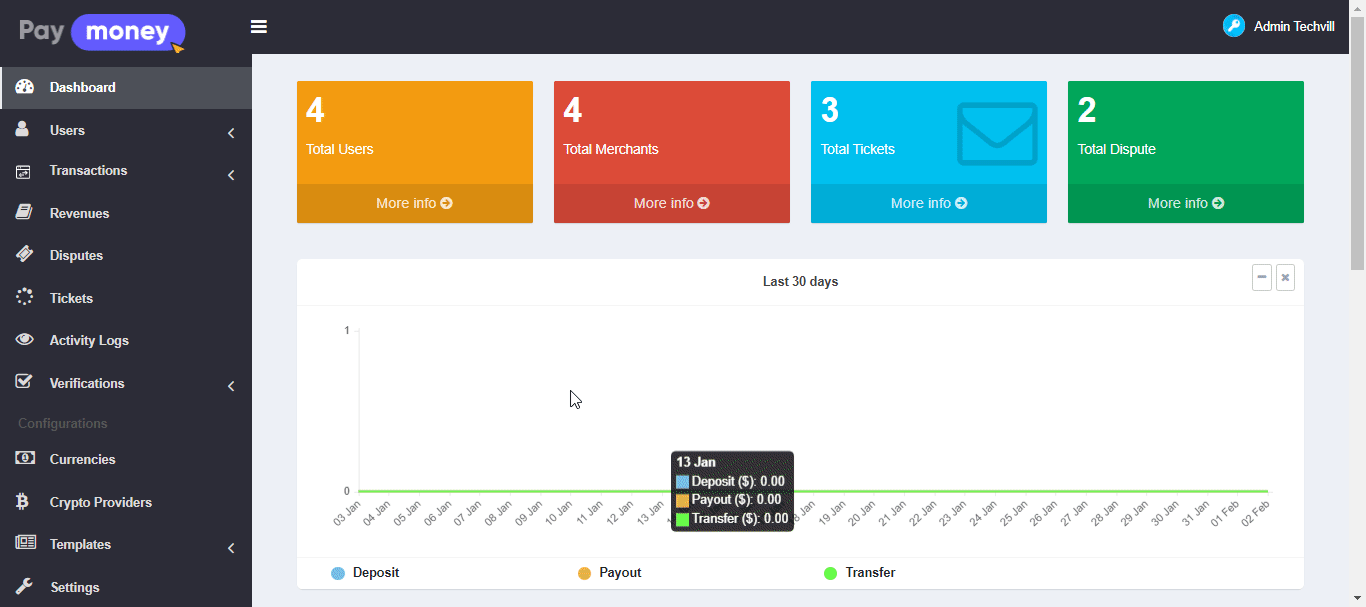Open the Tickets menu item

[x=71, y=298]
